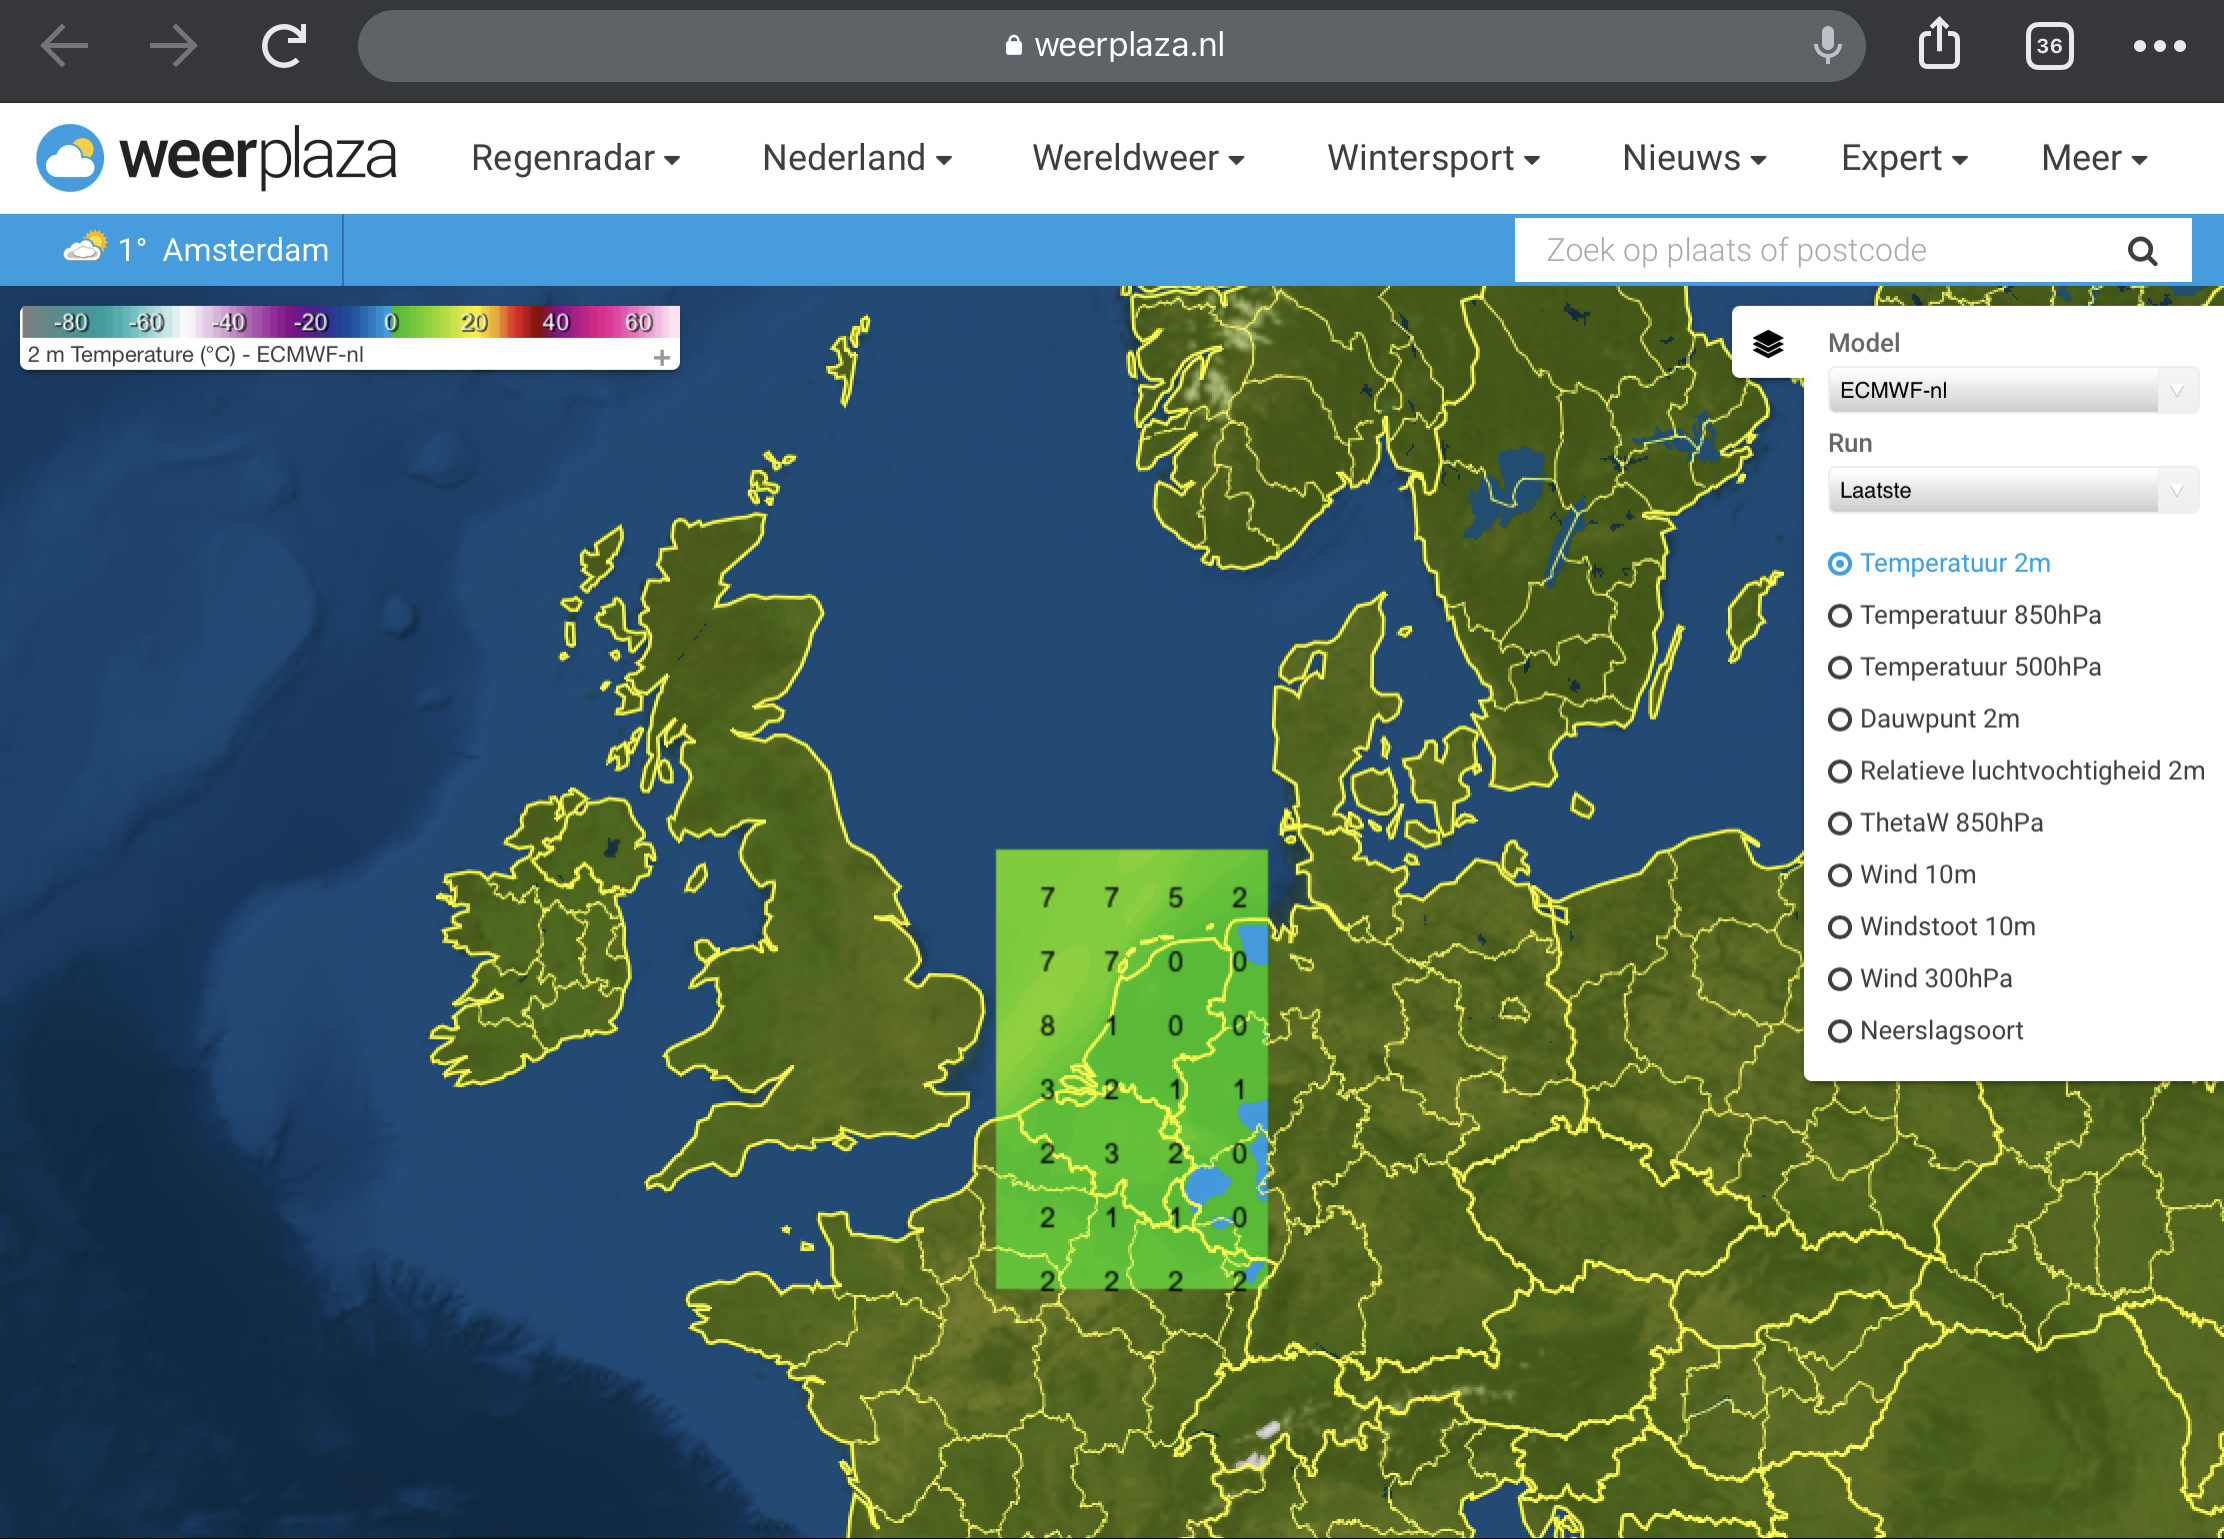Click the search magnifier icon
2224x1539 pixels.
click(2142, 251)
